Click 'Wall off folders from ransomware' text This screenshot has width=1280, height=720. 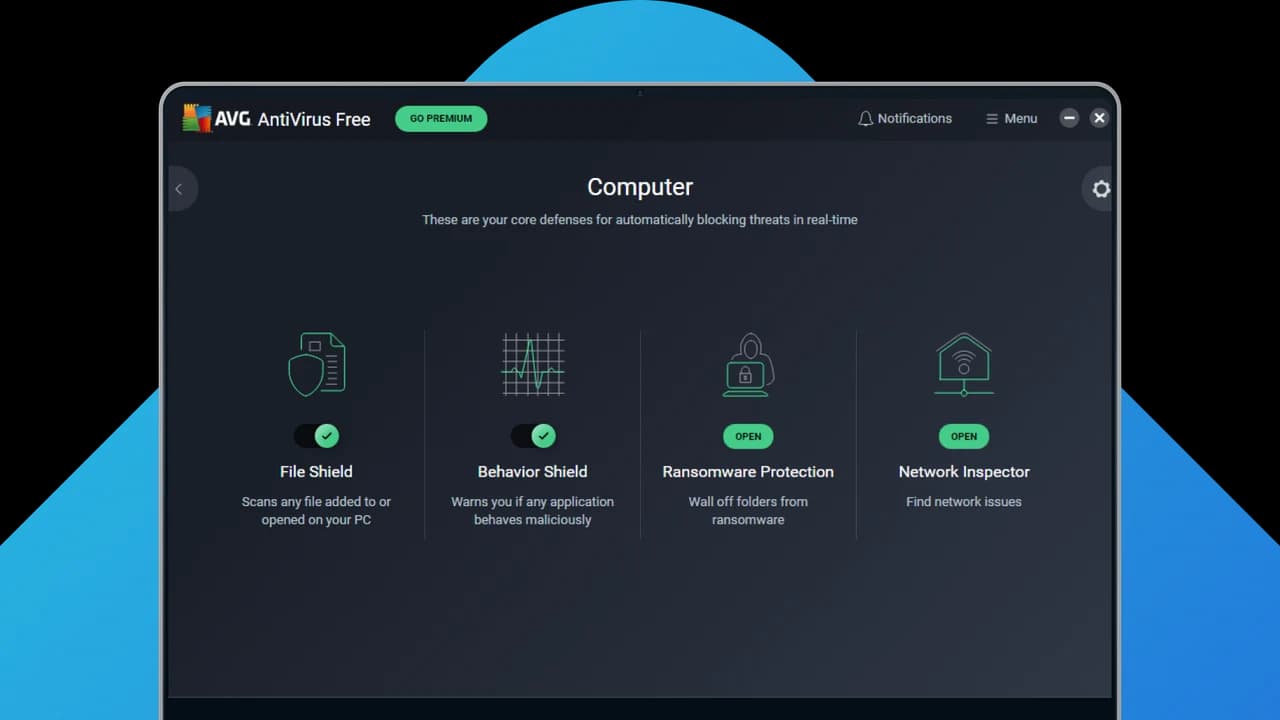coord(748,511)
